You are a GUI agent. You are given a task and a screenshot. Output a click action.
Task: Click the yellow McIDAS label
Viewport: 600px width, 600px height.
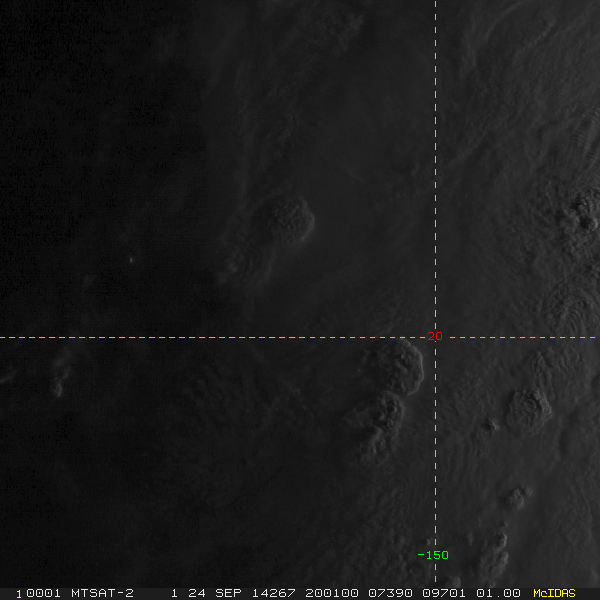(554, 593)
